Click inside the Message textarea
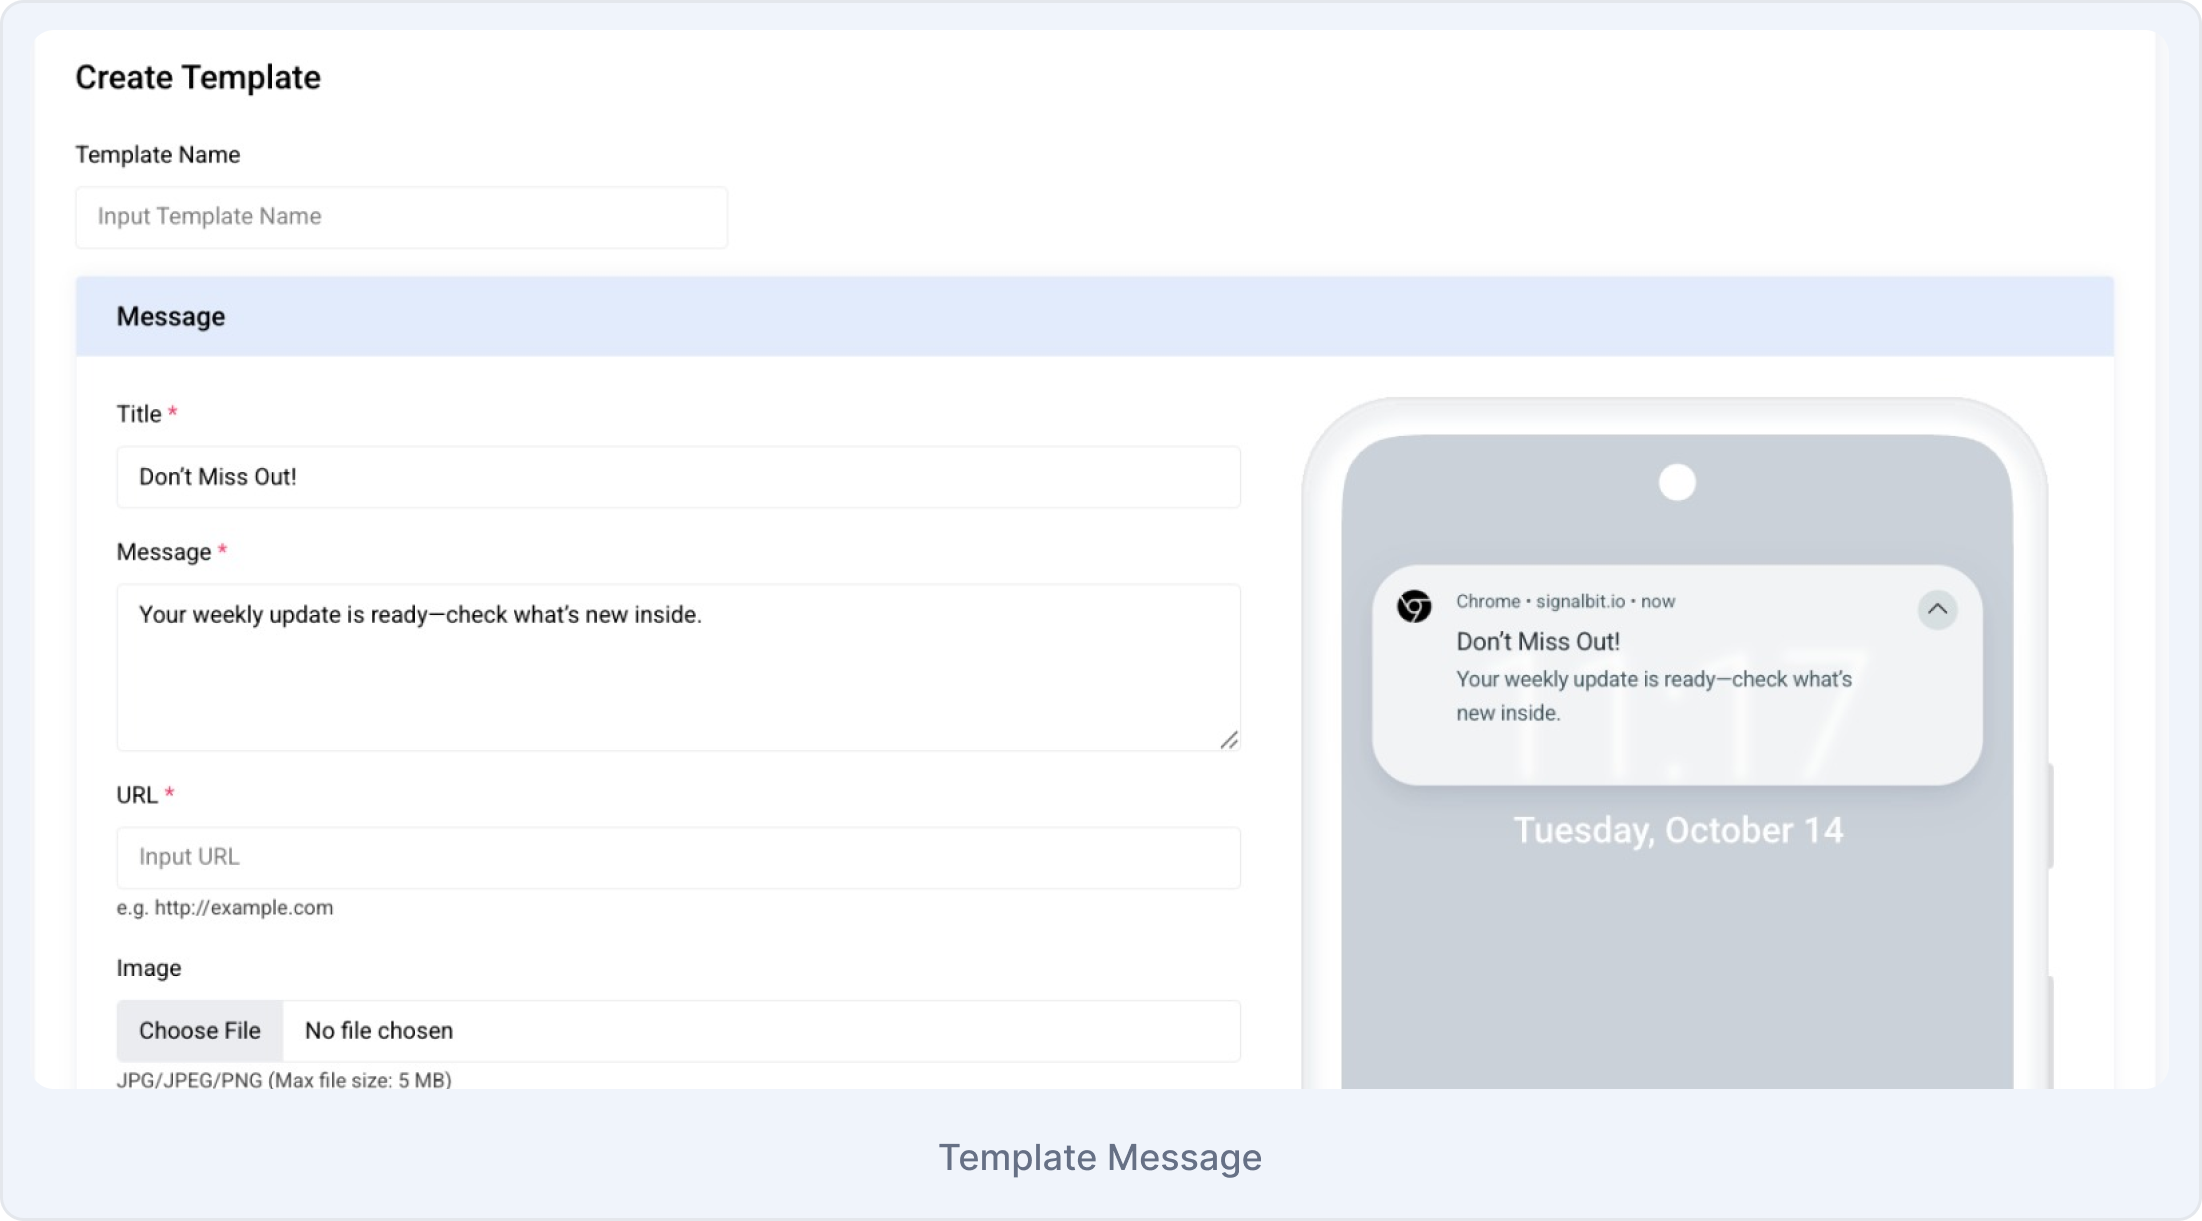The image size is (2202, 1221). pyautogui.click(x=678, y=667)
